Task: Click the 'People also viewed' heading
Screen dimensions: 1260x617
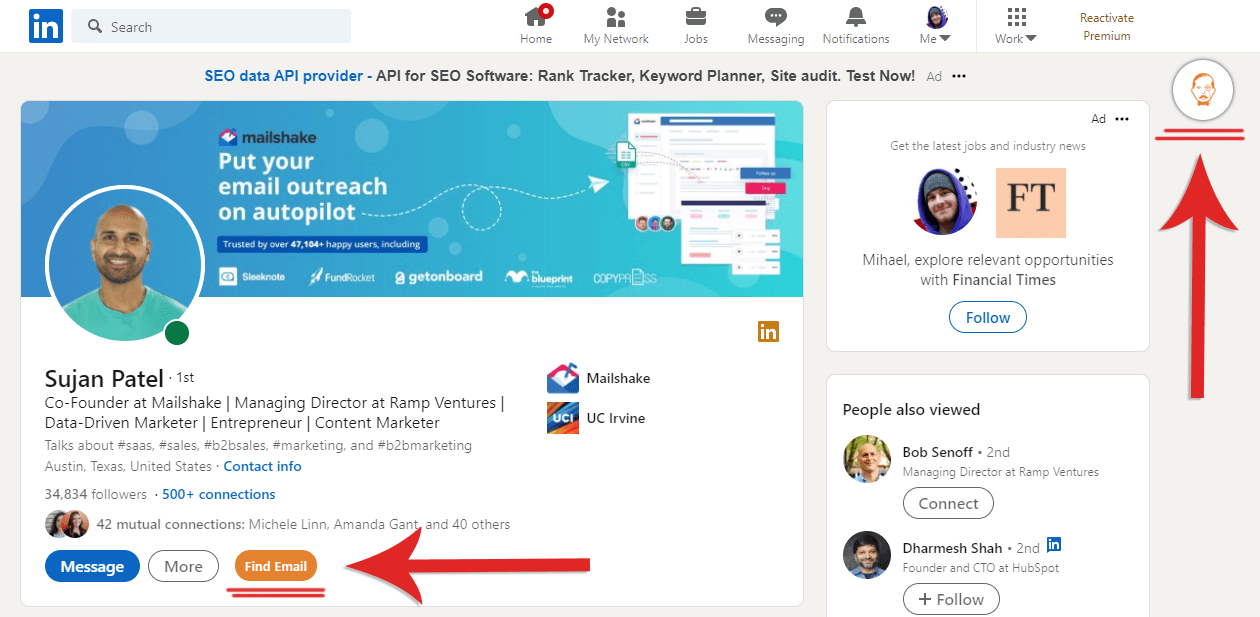Action: pos(911,409)
